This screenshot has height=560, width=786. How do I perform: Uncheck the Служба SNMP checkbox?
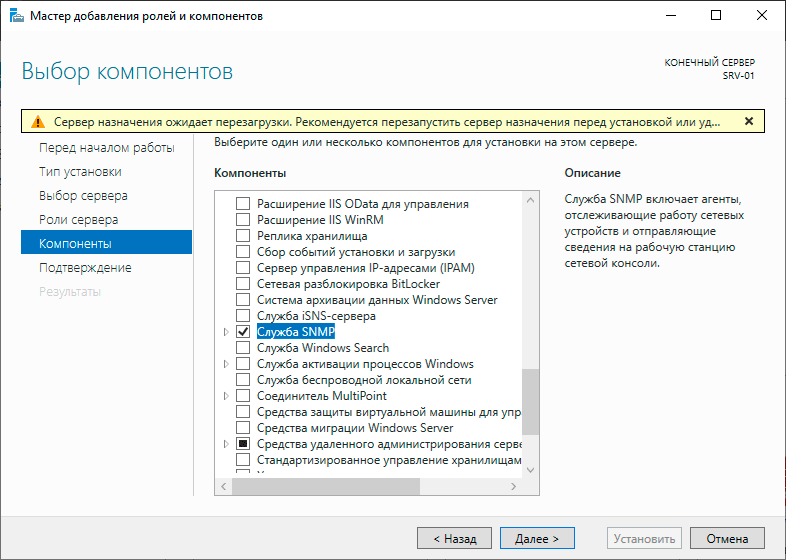pos(242,332)
